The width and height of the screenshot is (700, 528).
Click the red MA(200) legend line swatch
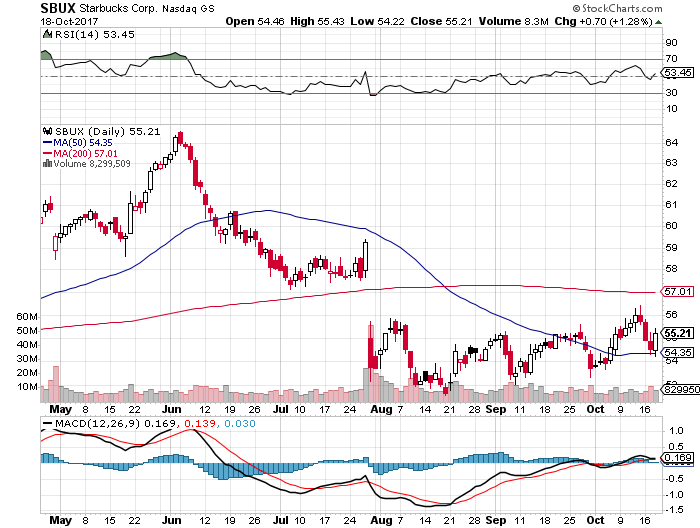[x=47, y=153]
